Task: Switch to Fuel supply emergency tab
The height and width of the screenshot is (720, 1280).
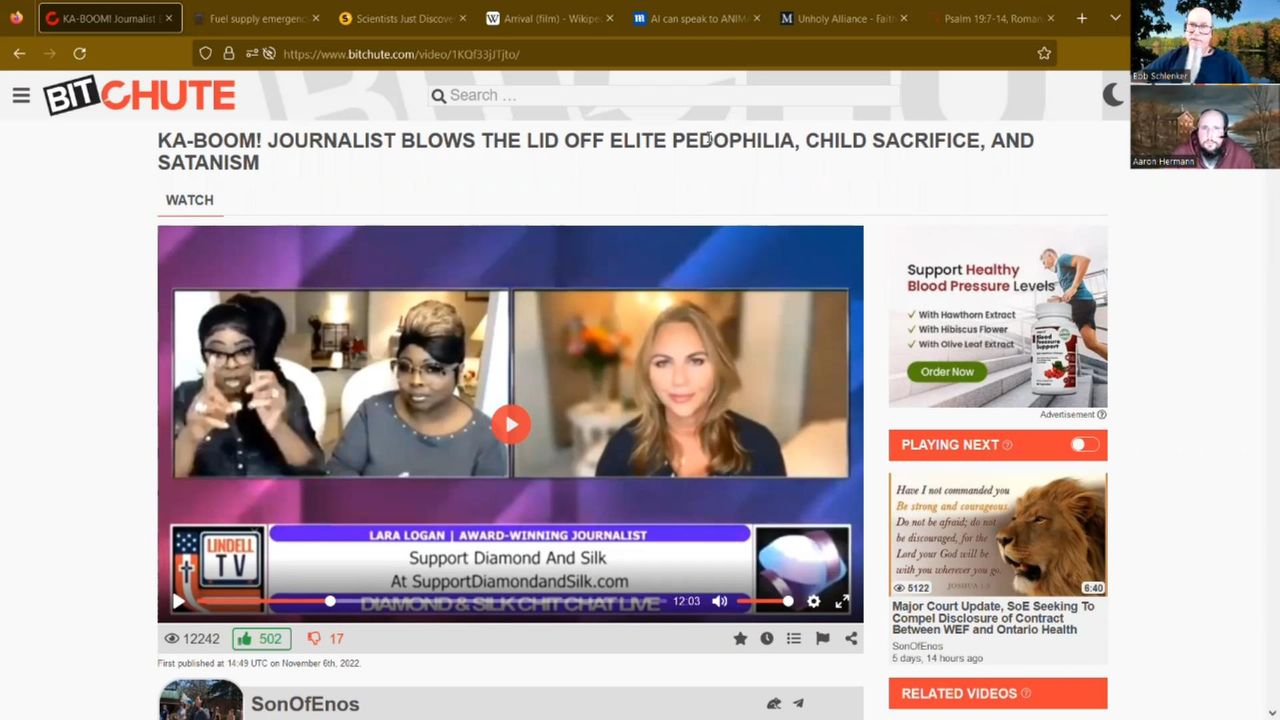Action: [255, 18]
